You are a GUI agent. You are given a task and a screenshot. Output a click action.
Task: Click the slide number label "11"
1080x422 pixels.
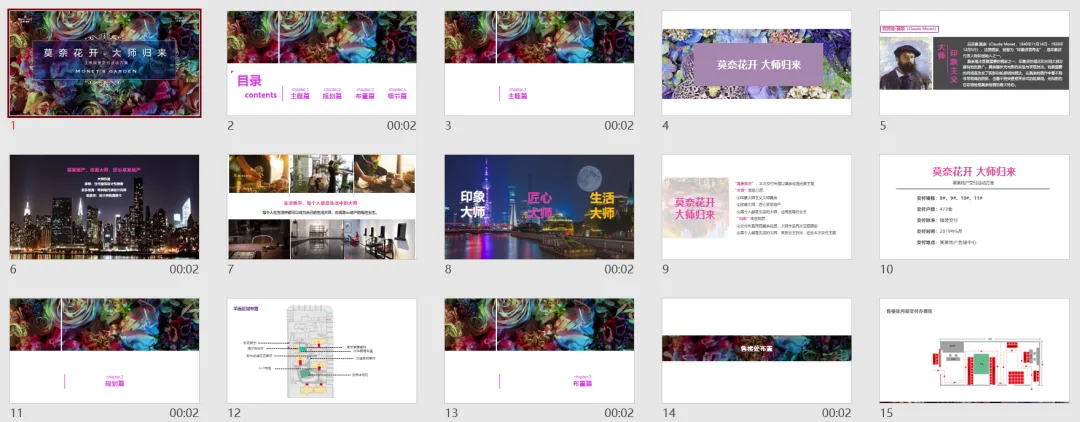[17, 413]
